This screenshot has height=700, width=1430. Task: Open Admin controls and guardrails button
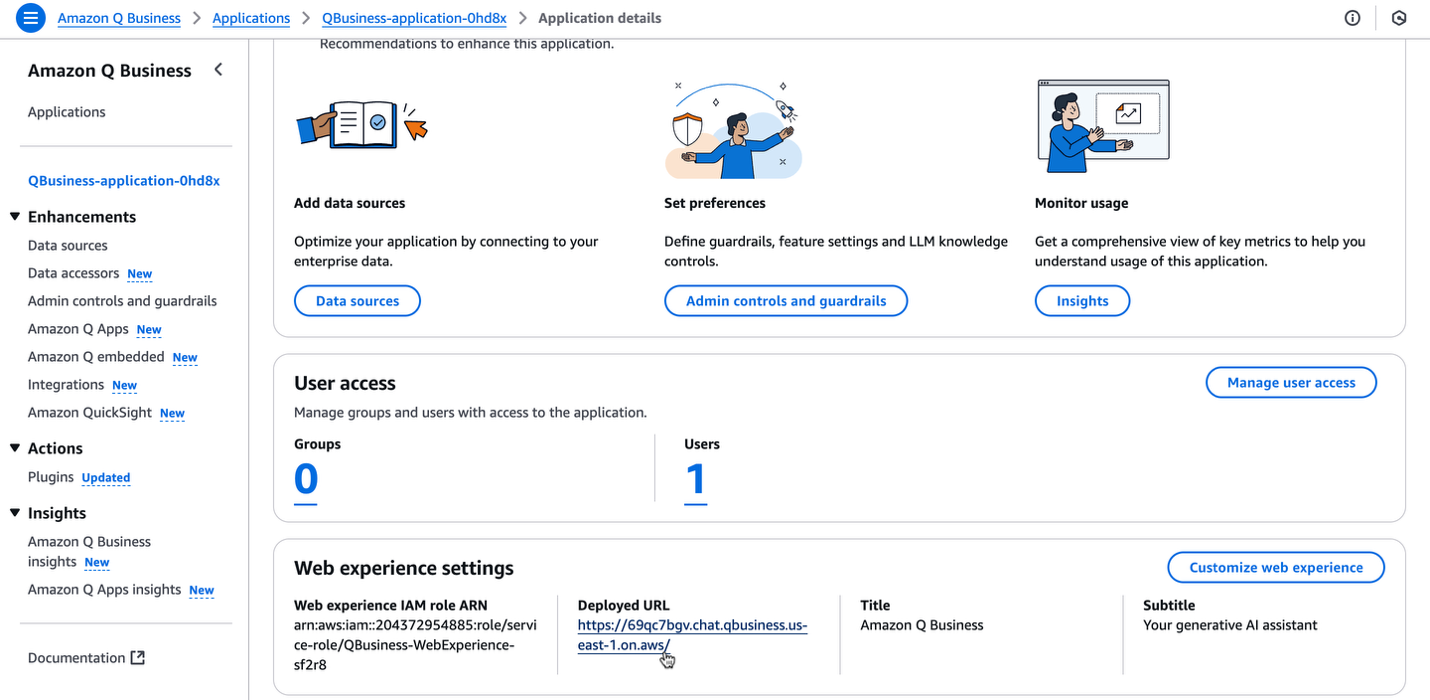point(786,301)
